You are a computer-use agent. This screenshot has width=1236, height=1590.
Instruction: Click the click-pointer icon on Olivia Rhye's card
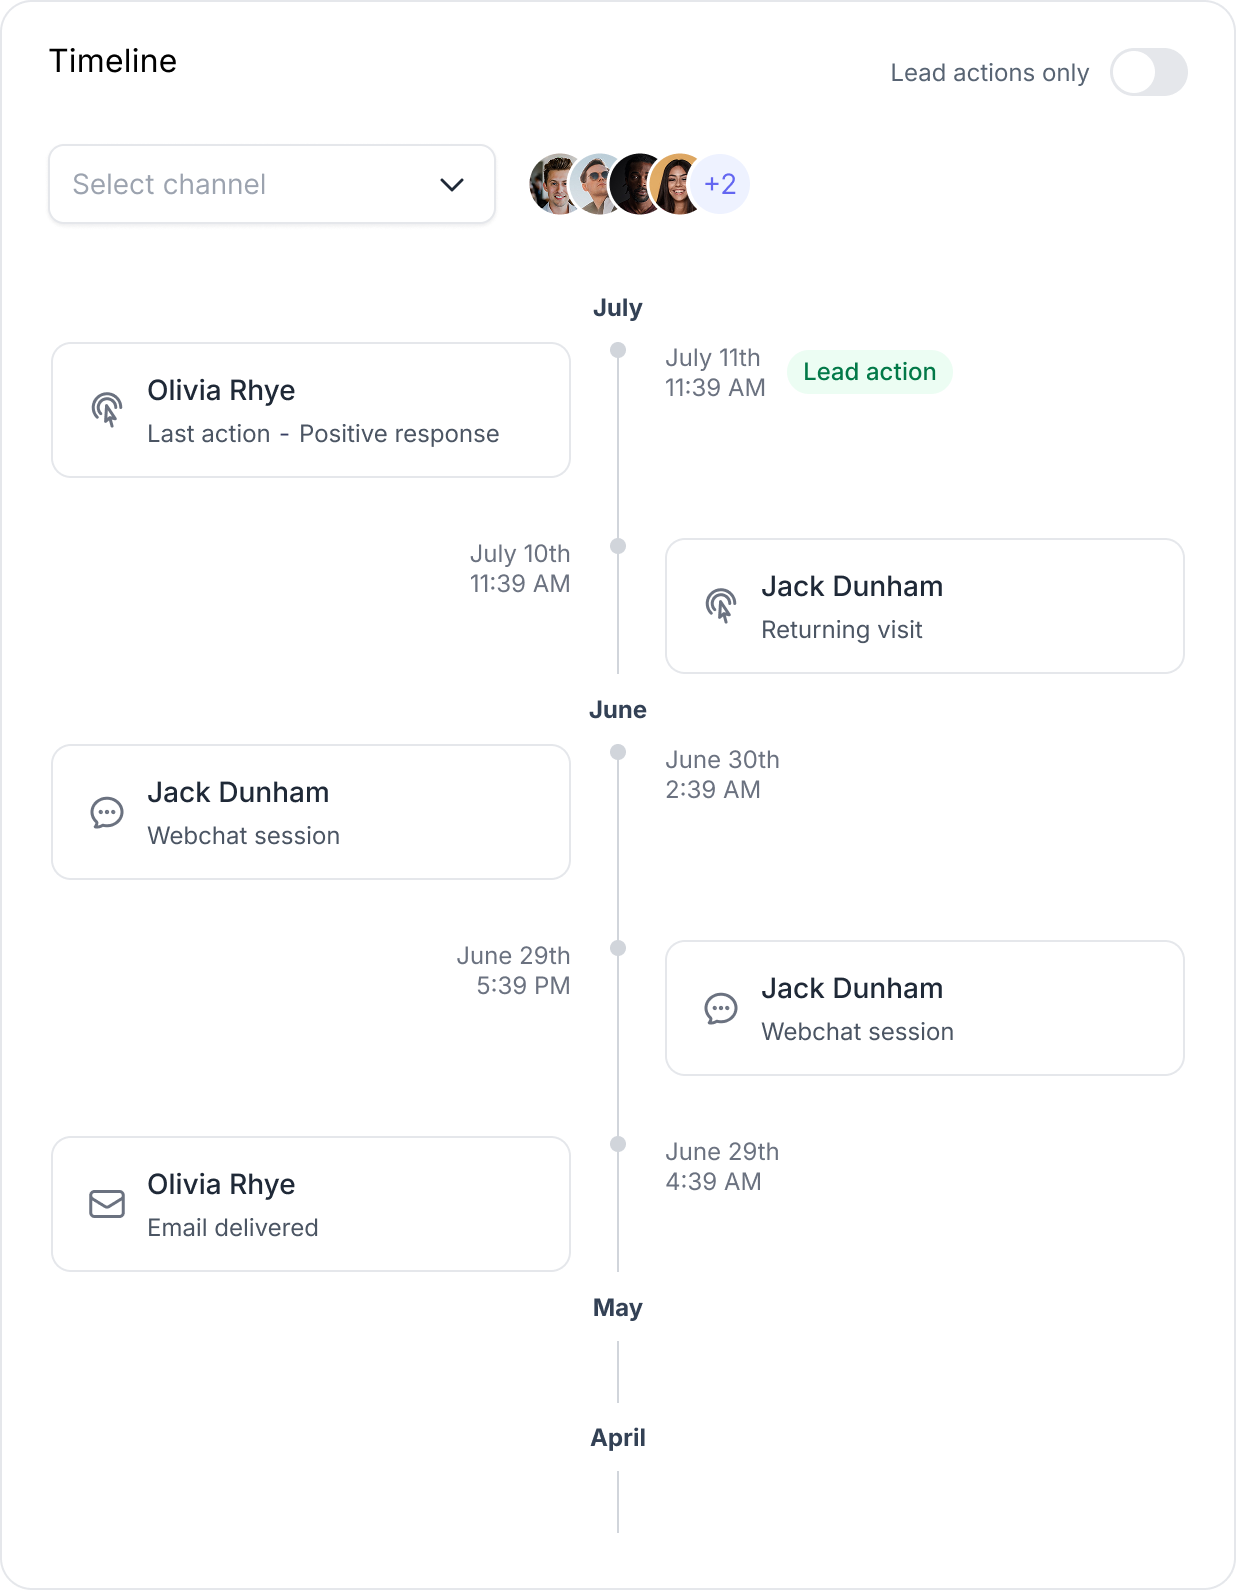pos(107,410)
